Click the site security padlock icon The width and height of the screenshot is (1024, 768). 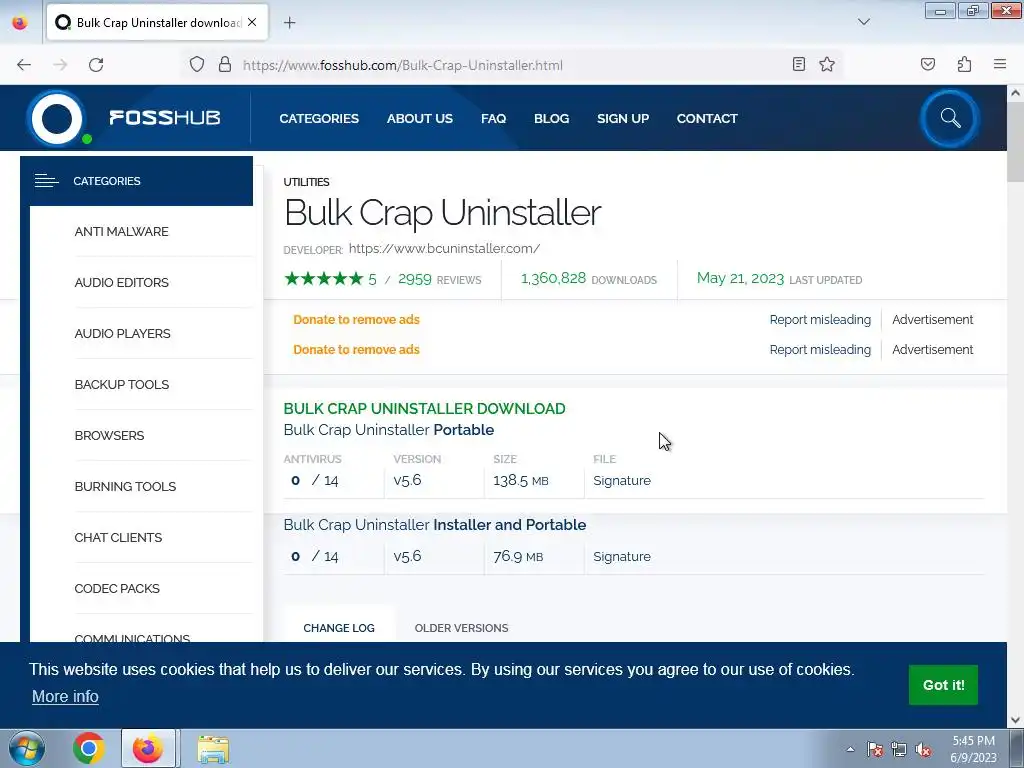225,65
